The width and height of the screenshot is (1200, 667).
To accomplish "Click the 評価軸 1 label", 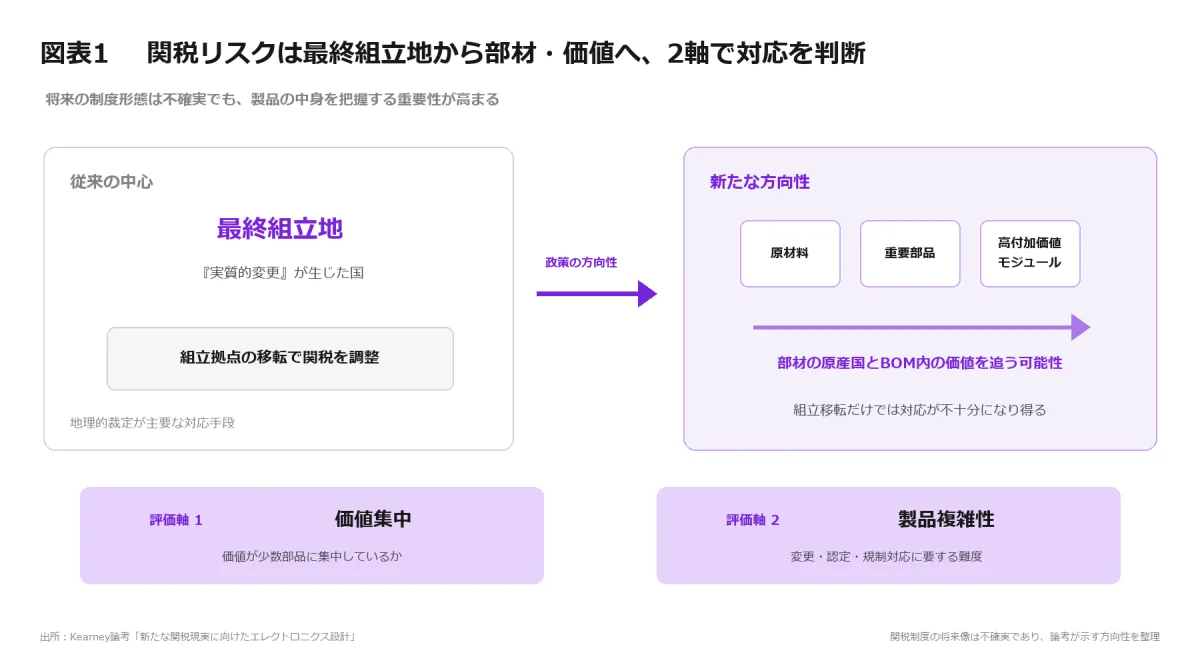I will click(x=176, y=520).
